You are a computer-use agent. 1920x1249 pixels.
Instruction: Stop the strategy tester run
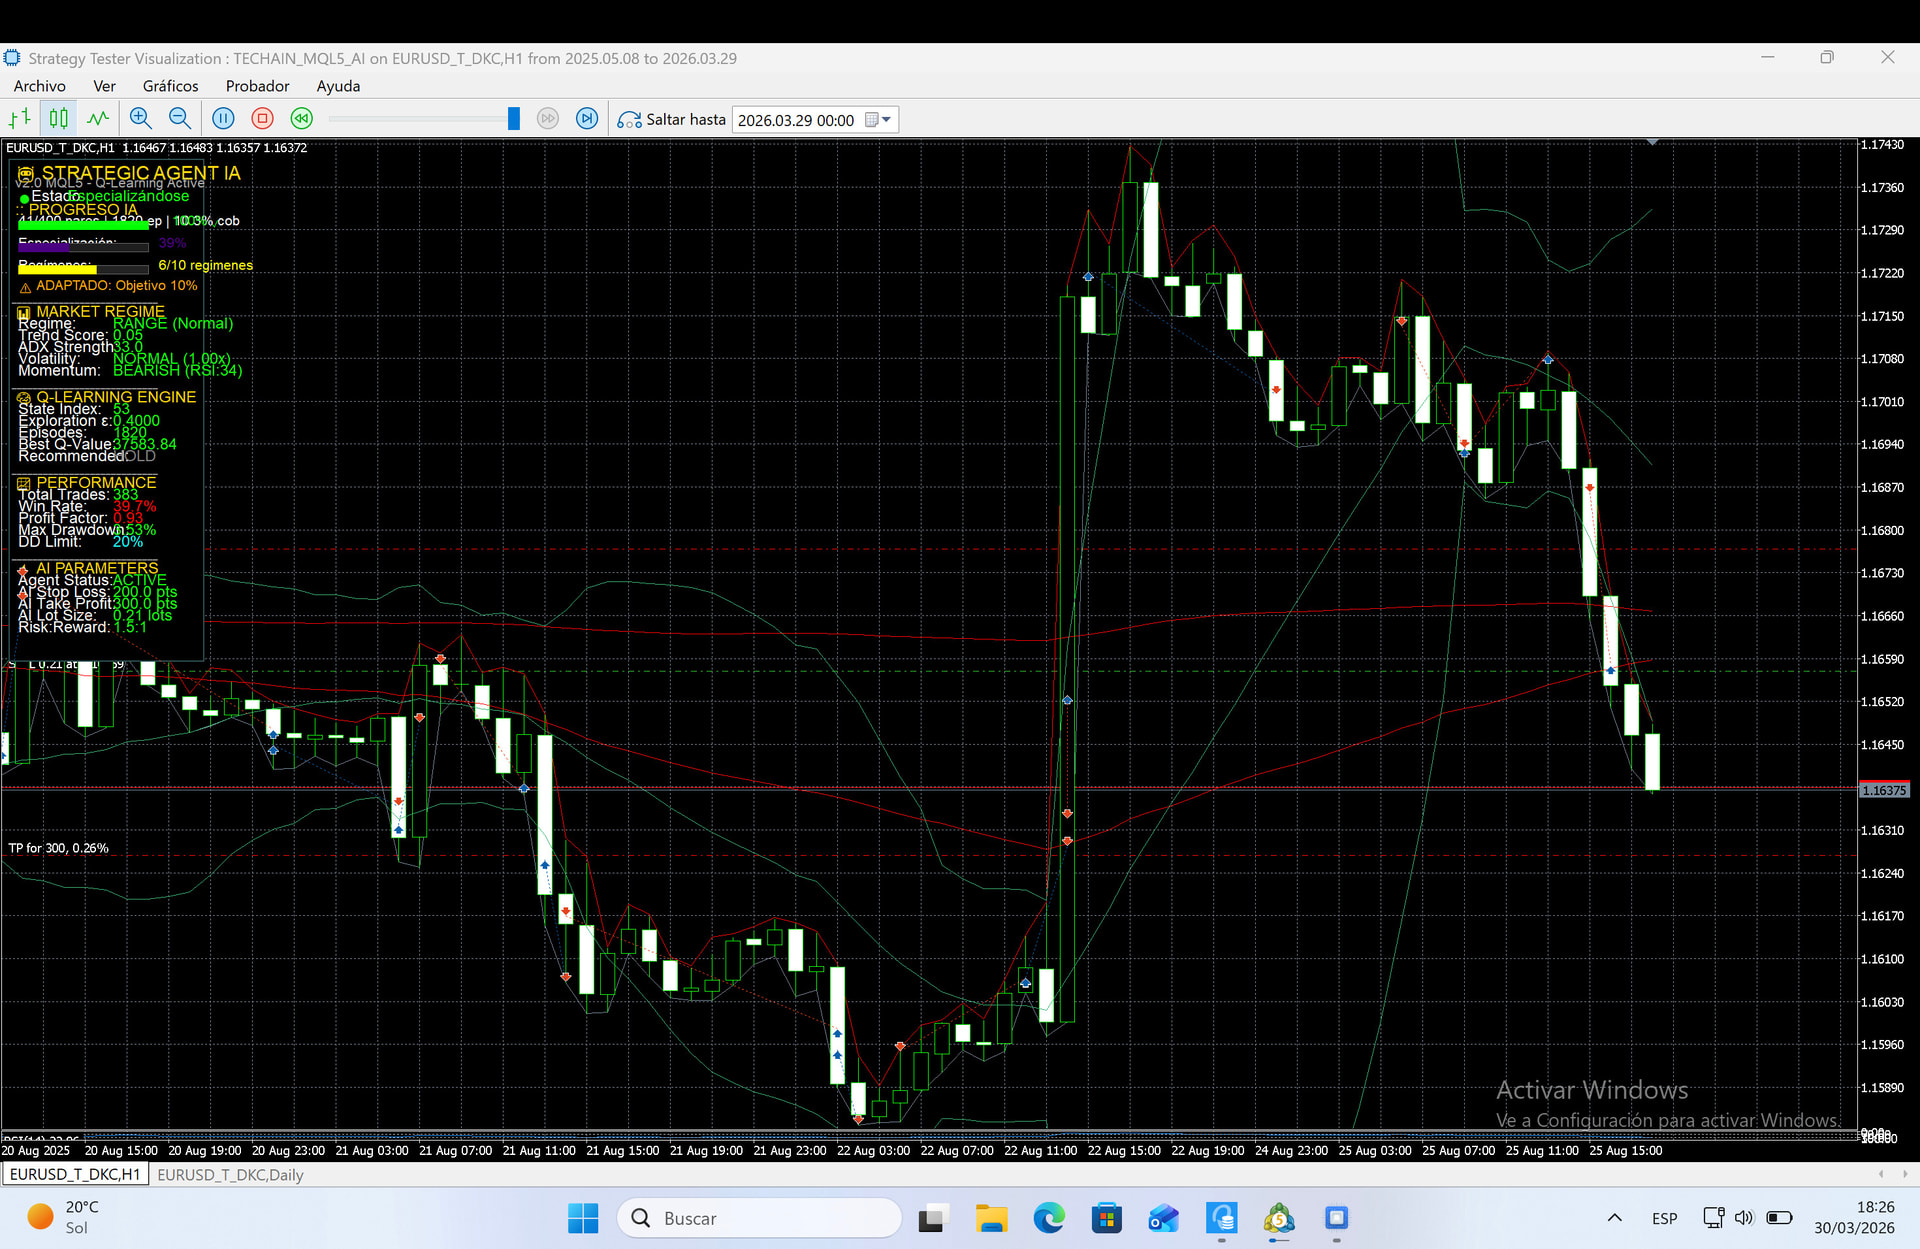tap(262, 119)
